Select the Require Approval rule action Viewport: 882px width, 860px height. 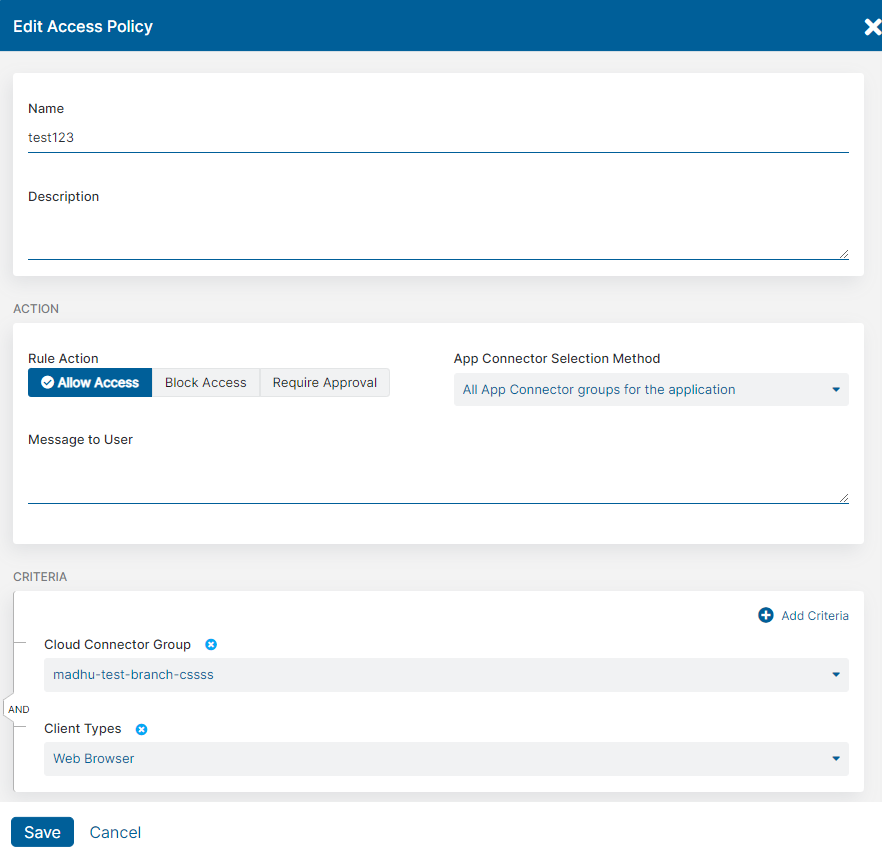click(324, 382)
